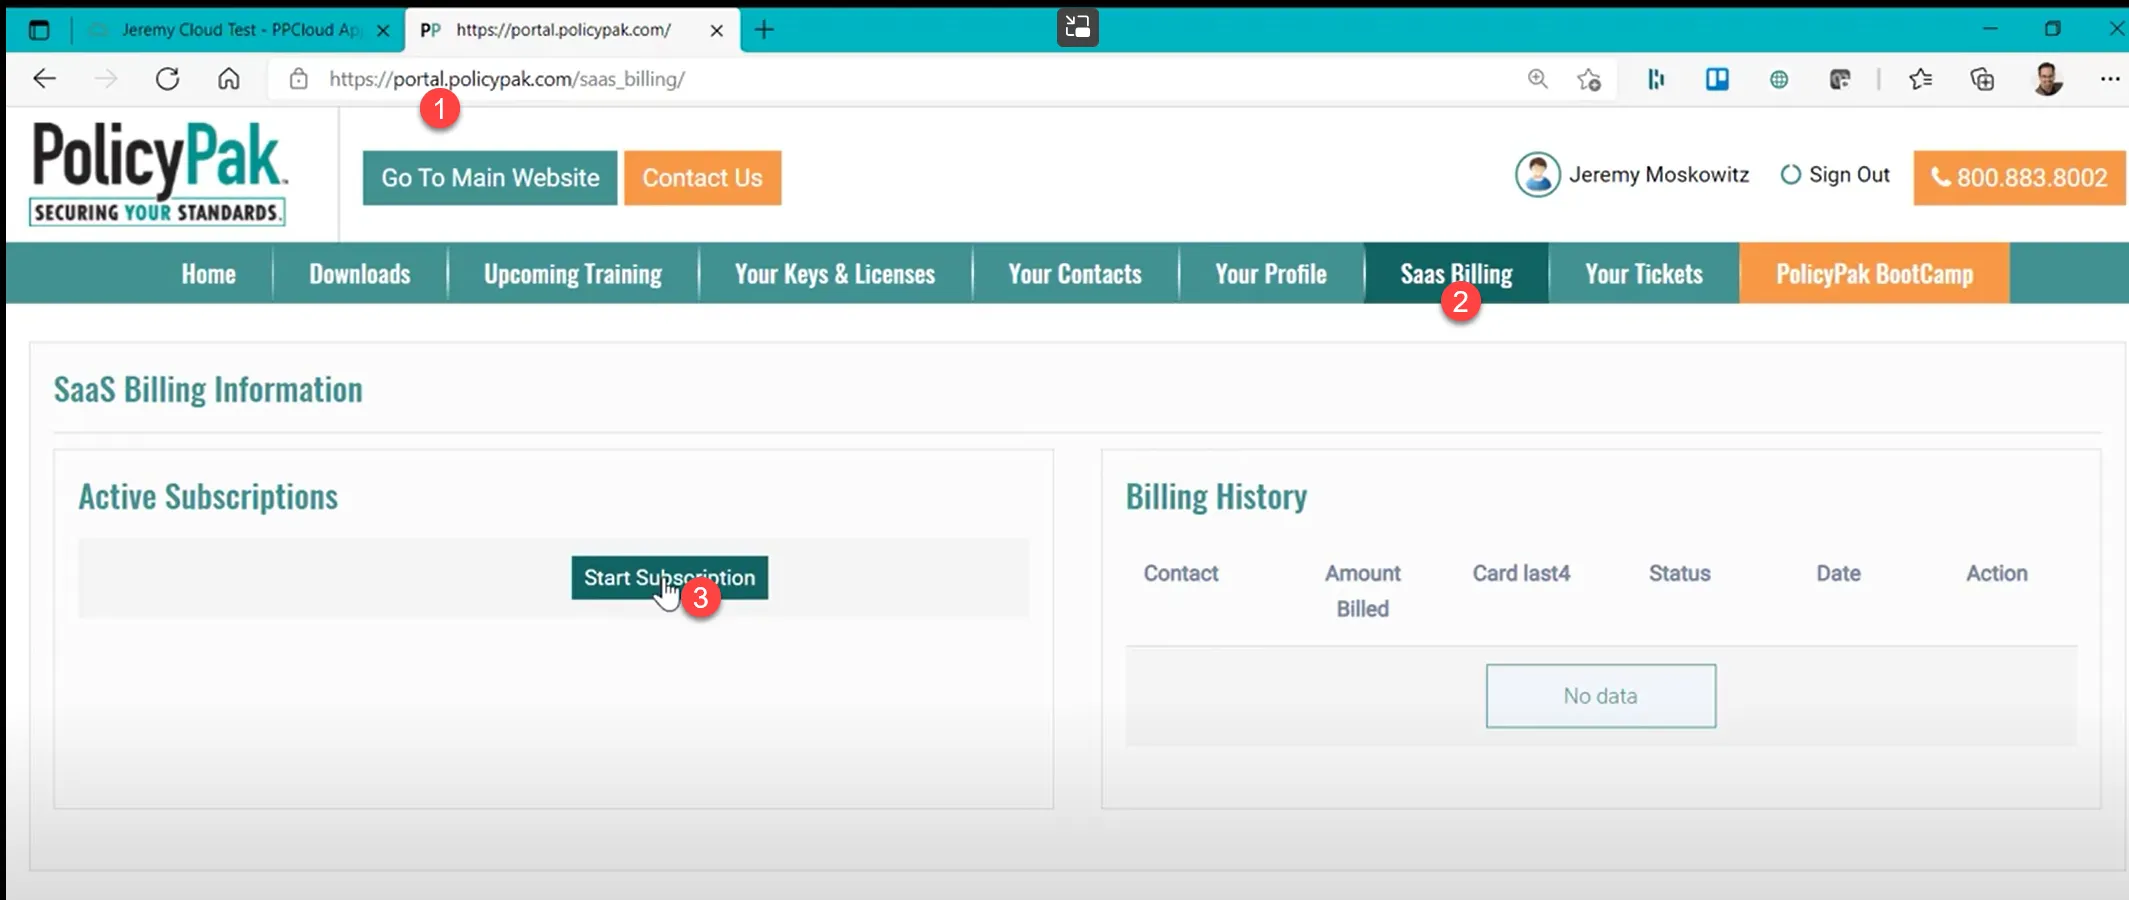Open a new browser tab
Screen dimensions: 2129x900
coord(764,30)
